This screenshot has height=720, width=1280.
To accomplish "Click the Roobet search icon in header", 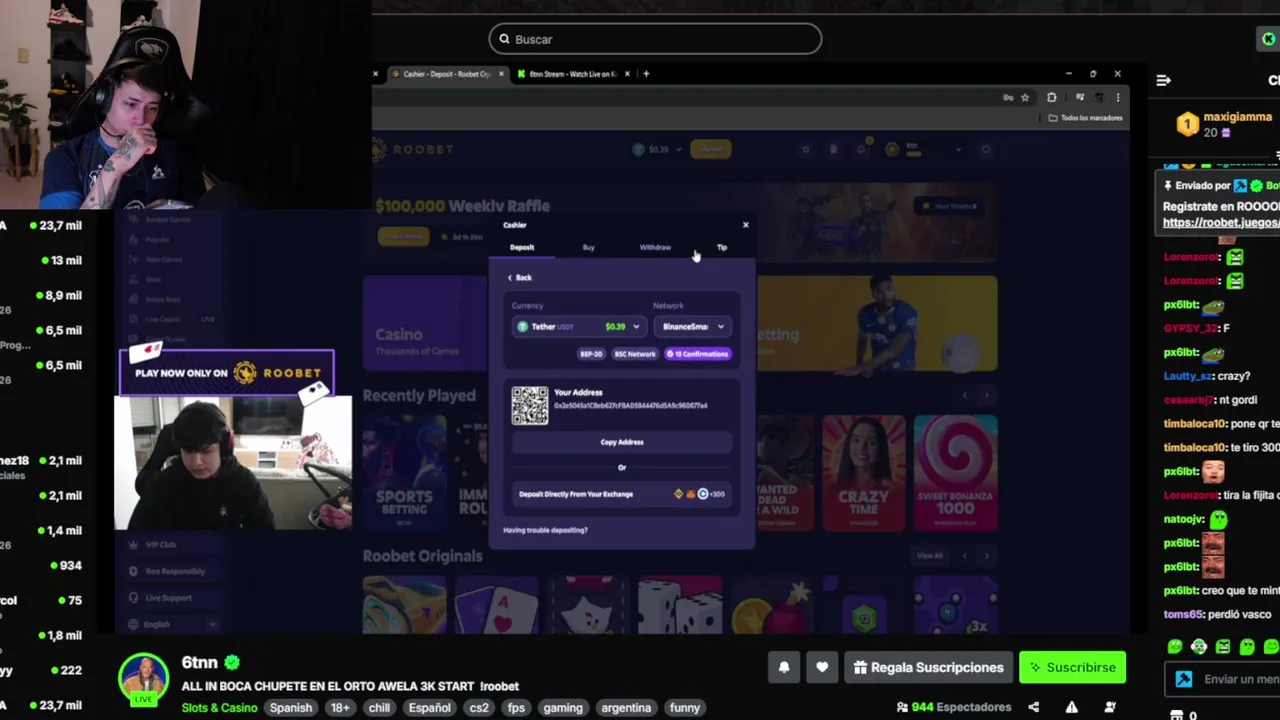I will (x=806, y=150).
